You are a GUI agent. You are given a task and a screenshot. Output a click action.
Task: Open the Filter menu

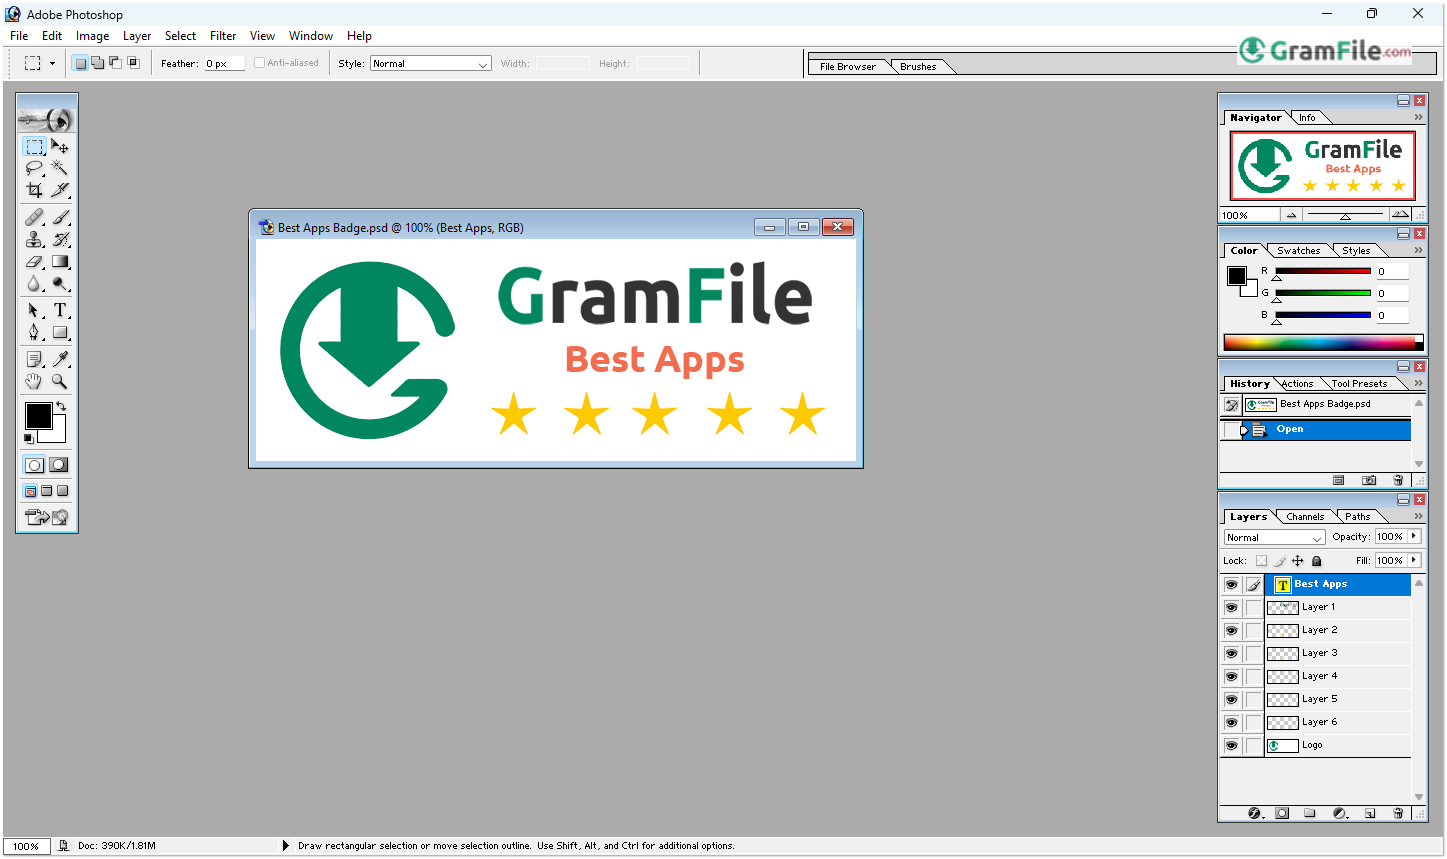pyautogui.click(x=223, y=36)
